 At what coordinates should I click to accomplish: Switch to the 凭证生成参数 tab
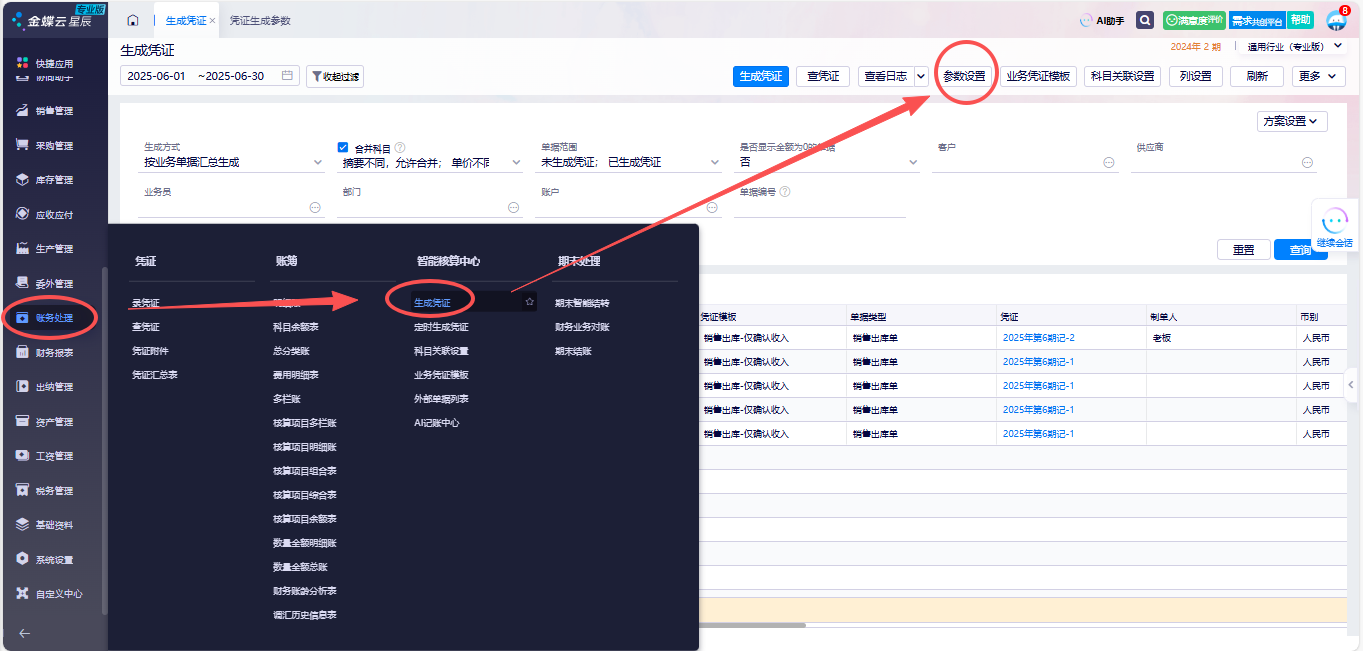pyautogui.click(x=259, y=20)
